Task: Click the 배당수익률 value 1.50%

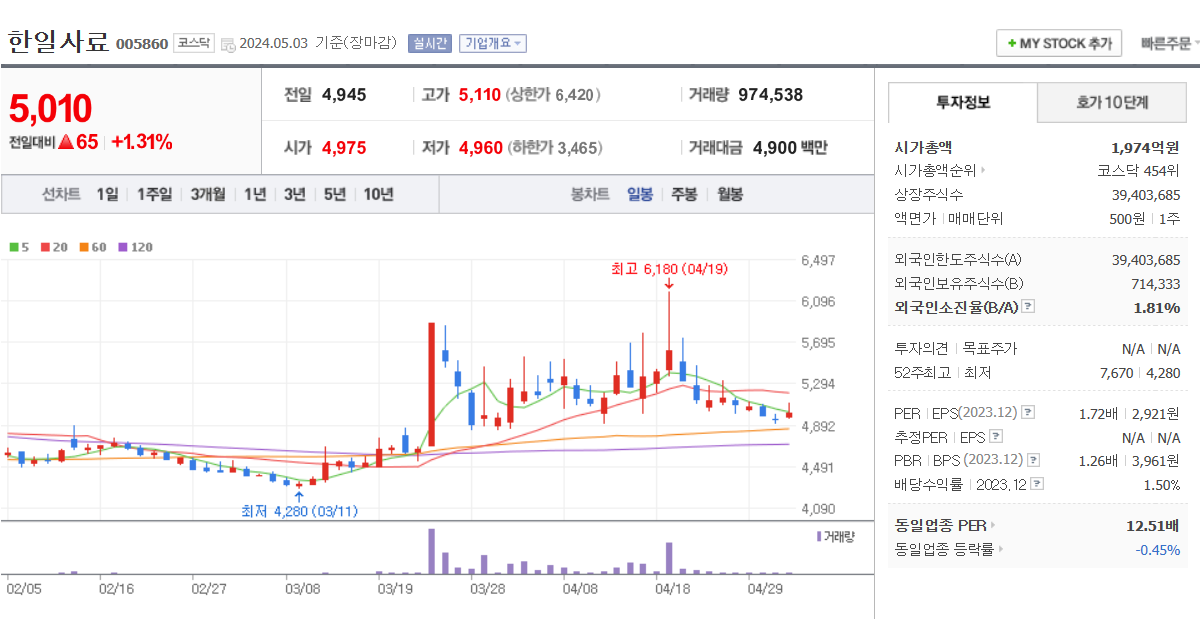Action: tap(1161, 484)
